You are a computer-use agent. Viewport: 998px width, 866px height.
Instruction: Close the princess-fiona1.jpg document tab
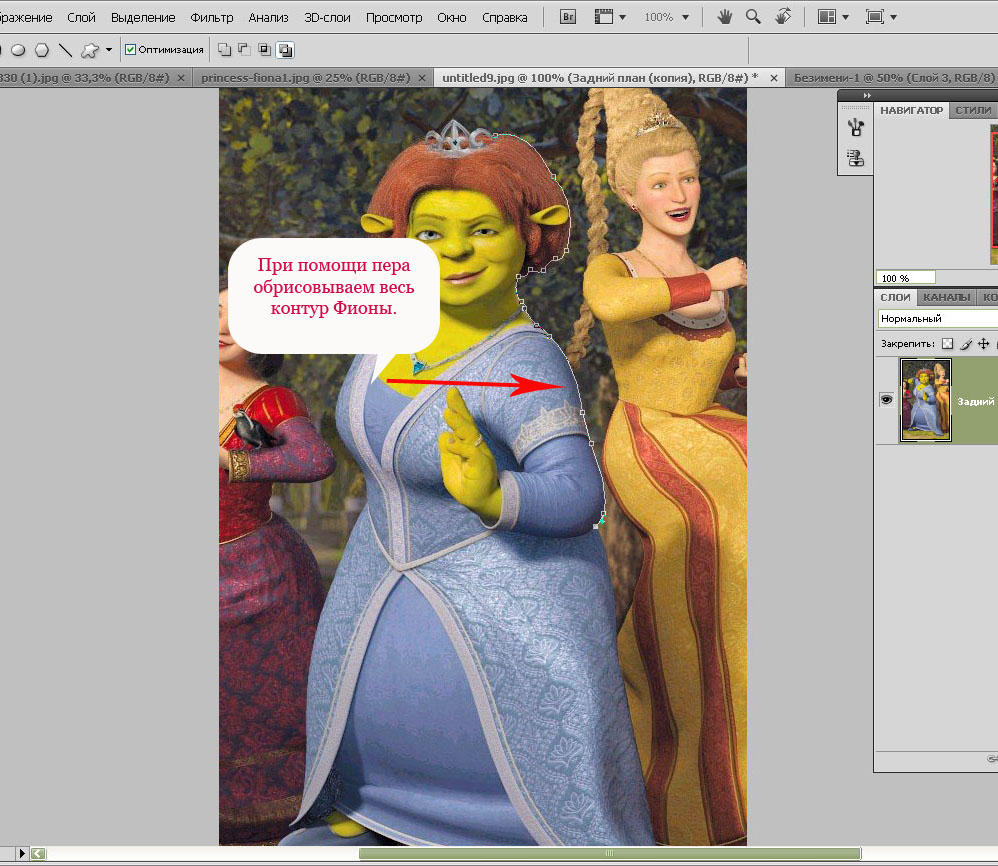[421, 78]
